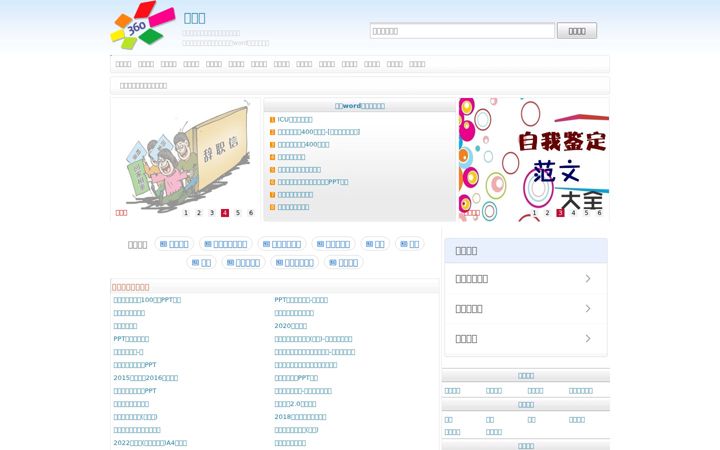Show slide 3 in the 辞职信 carousel
Screen dimensions: 720x450
[x=212, y=213]
